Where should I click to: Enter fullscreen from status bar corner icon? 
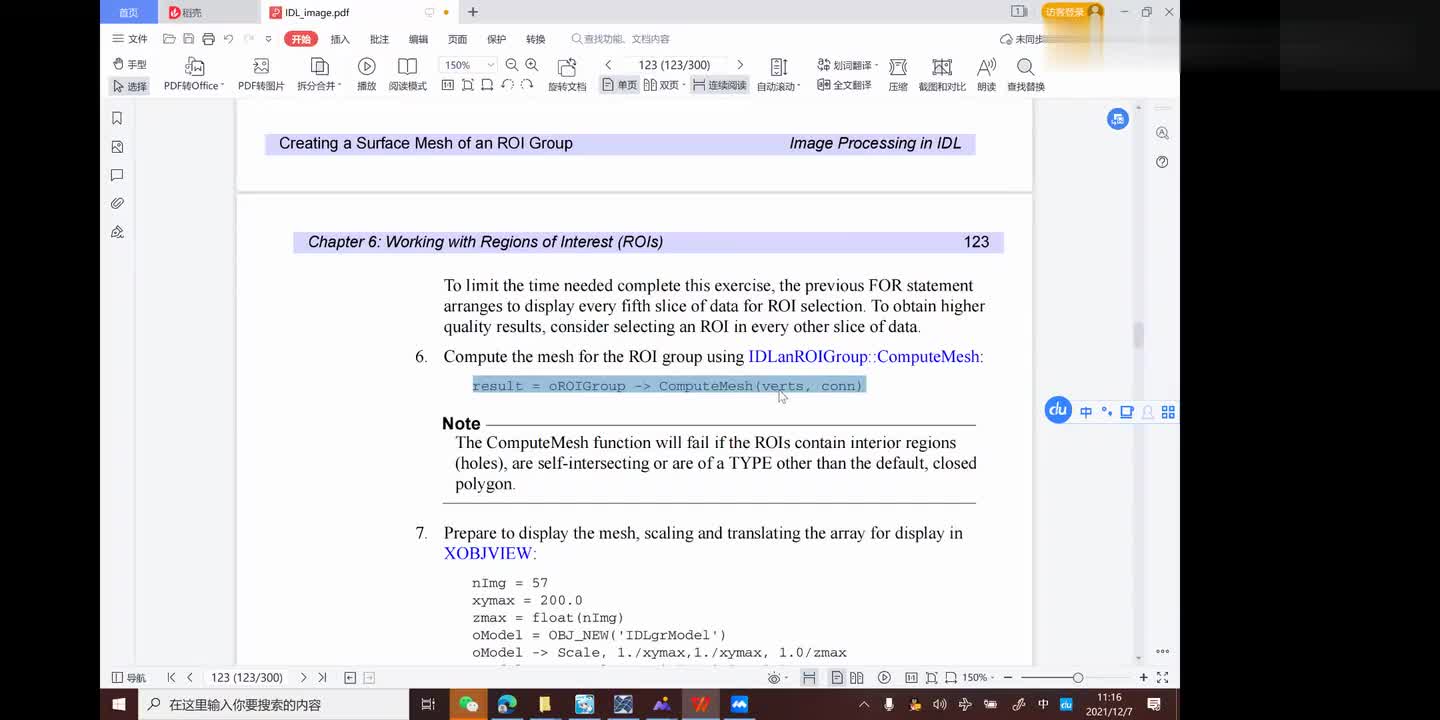[x=1163, y=677]
